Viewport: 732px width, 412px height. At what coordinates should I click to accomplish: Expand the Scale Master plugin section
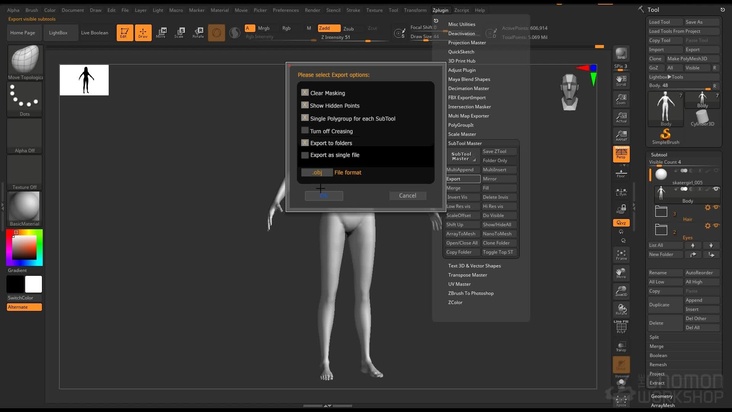click(462, 134)
